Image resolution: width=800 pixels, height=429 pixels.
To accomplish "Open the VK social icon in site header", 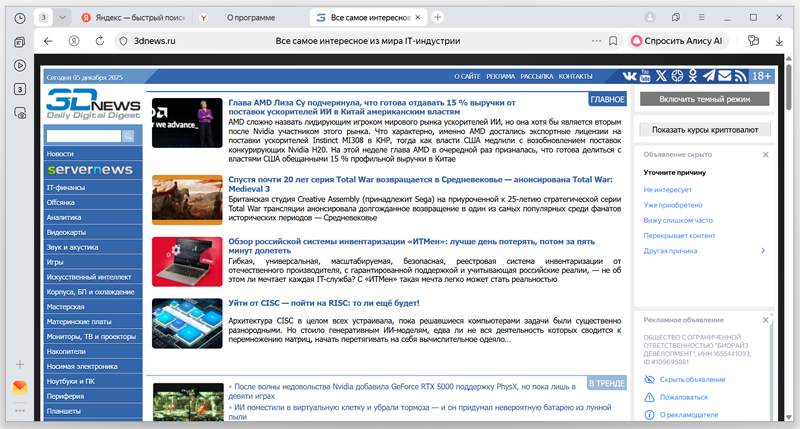I will (x=628, y=76).
